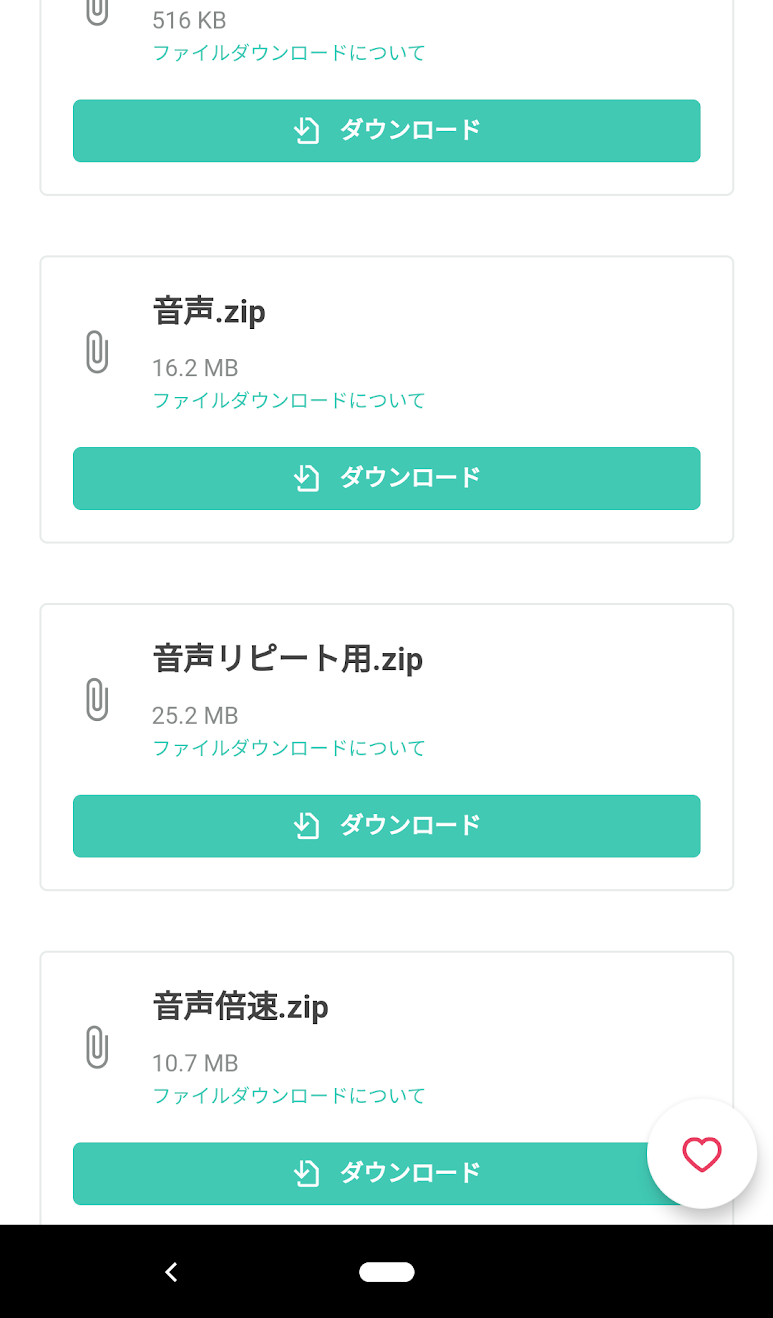
Task: Open ファイルダウンロードについて link under 10.7 MB
Action: click(289, 1096)
